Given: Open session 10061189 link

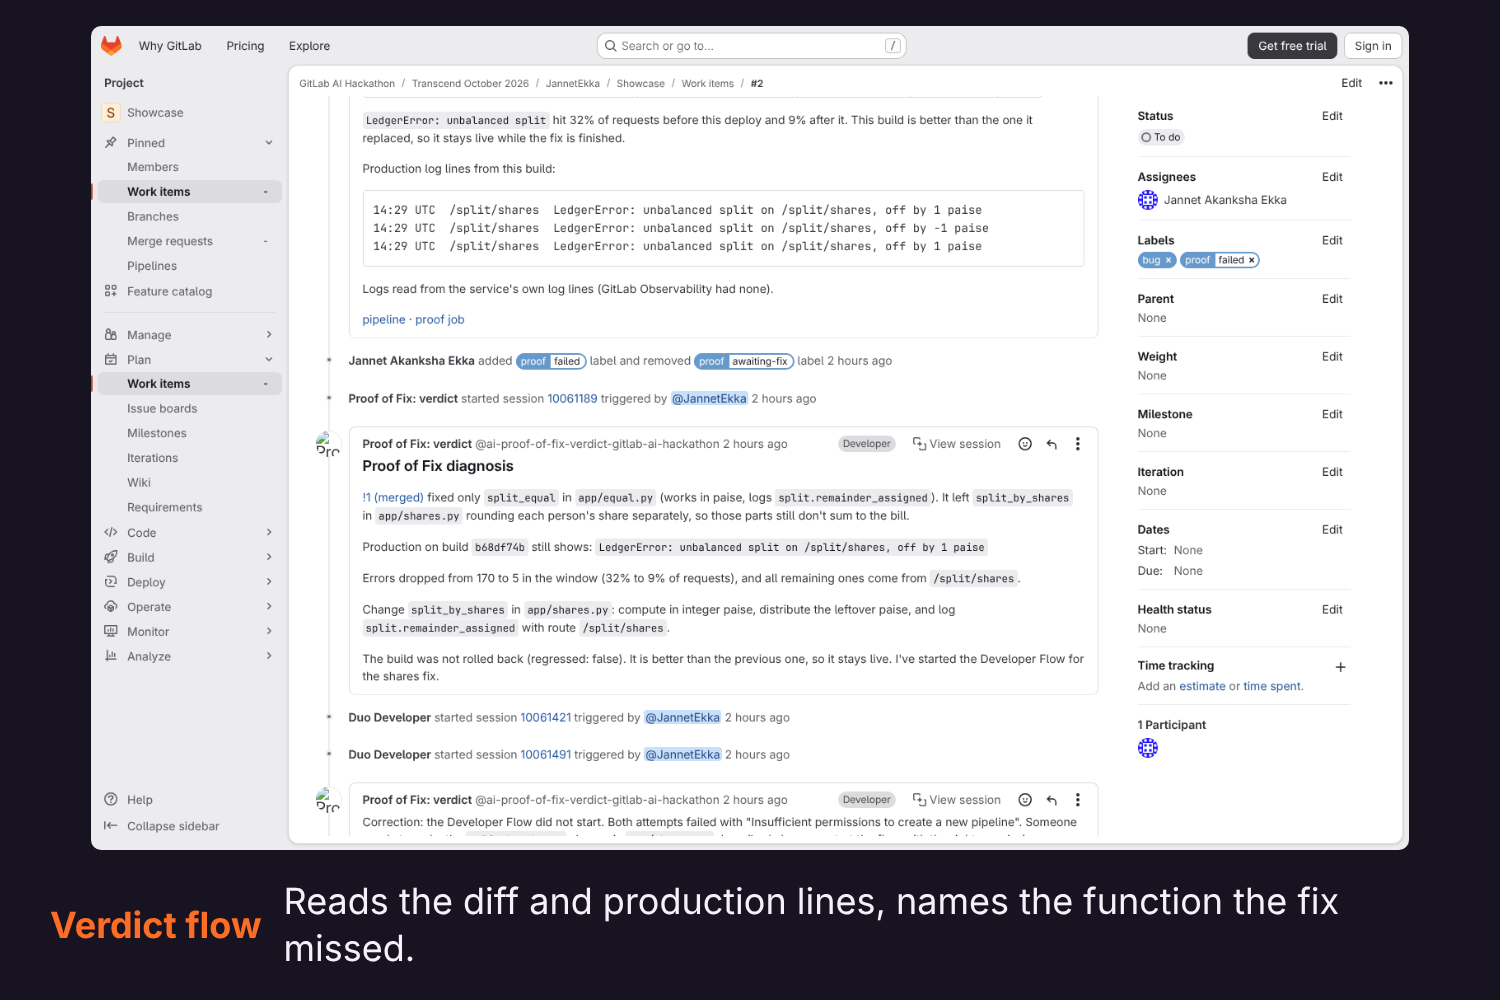Looking at the screenshot, I should [x=572, y=399].
